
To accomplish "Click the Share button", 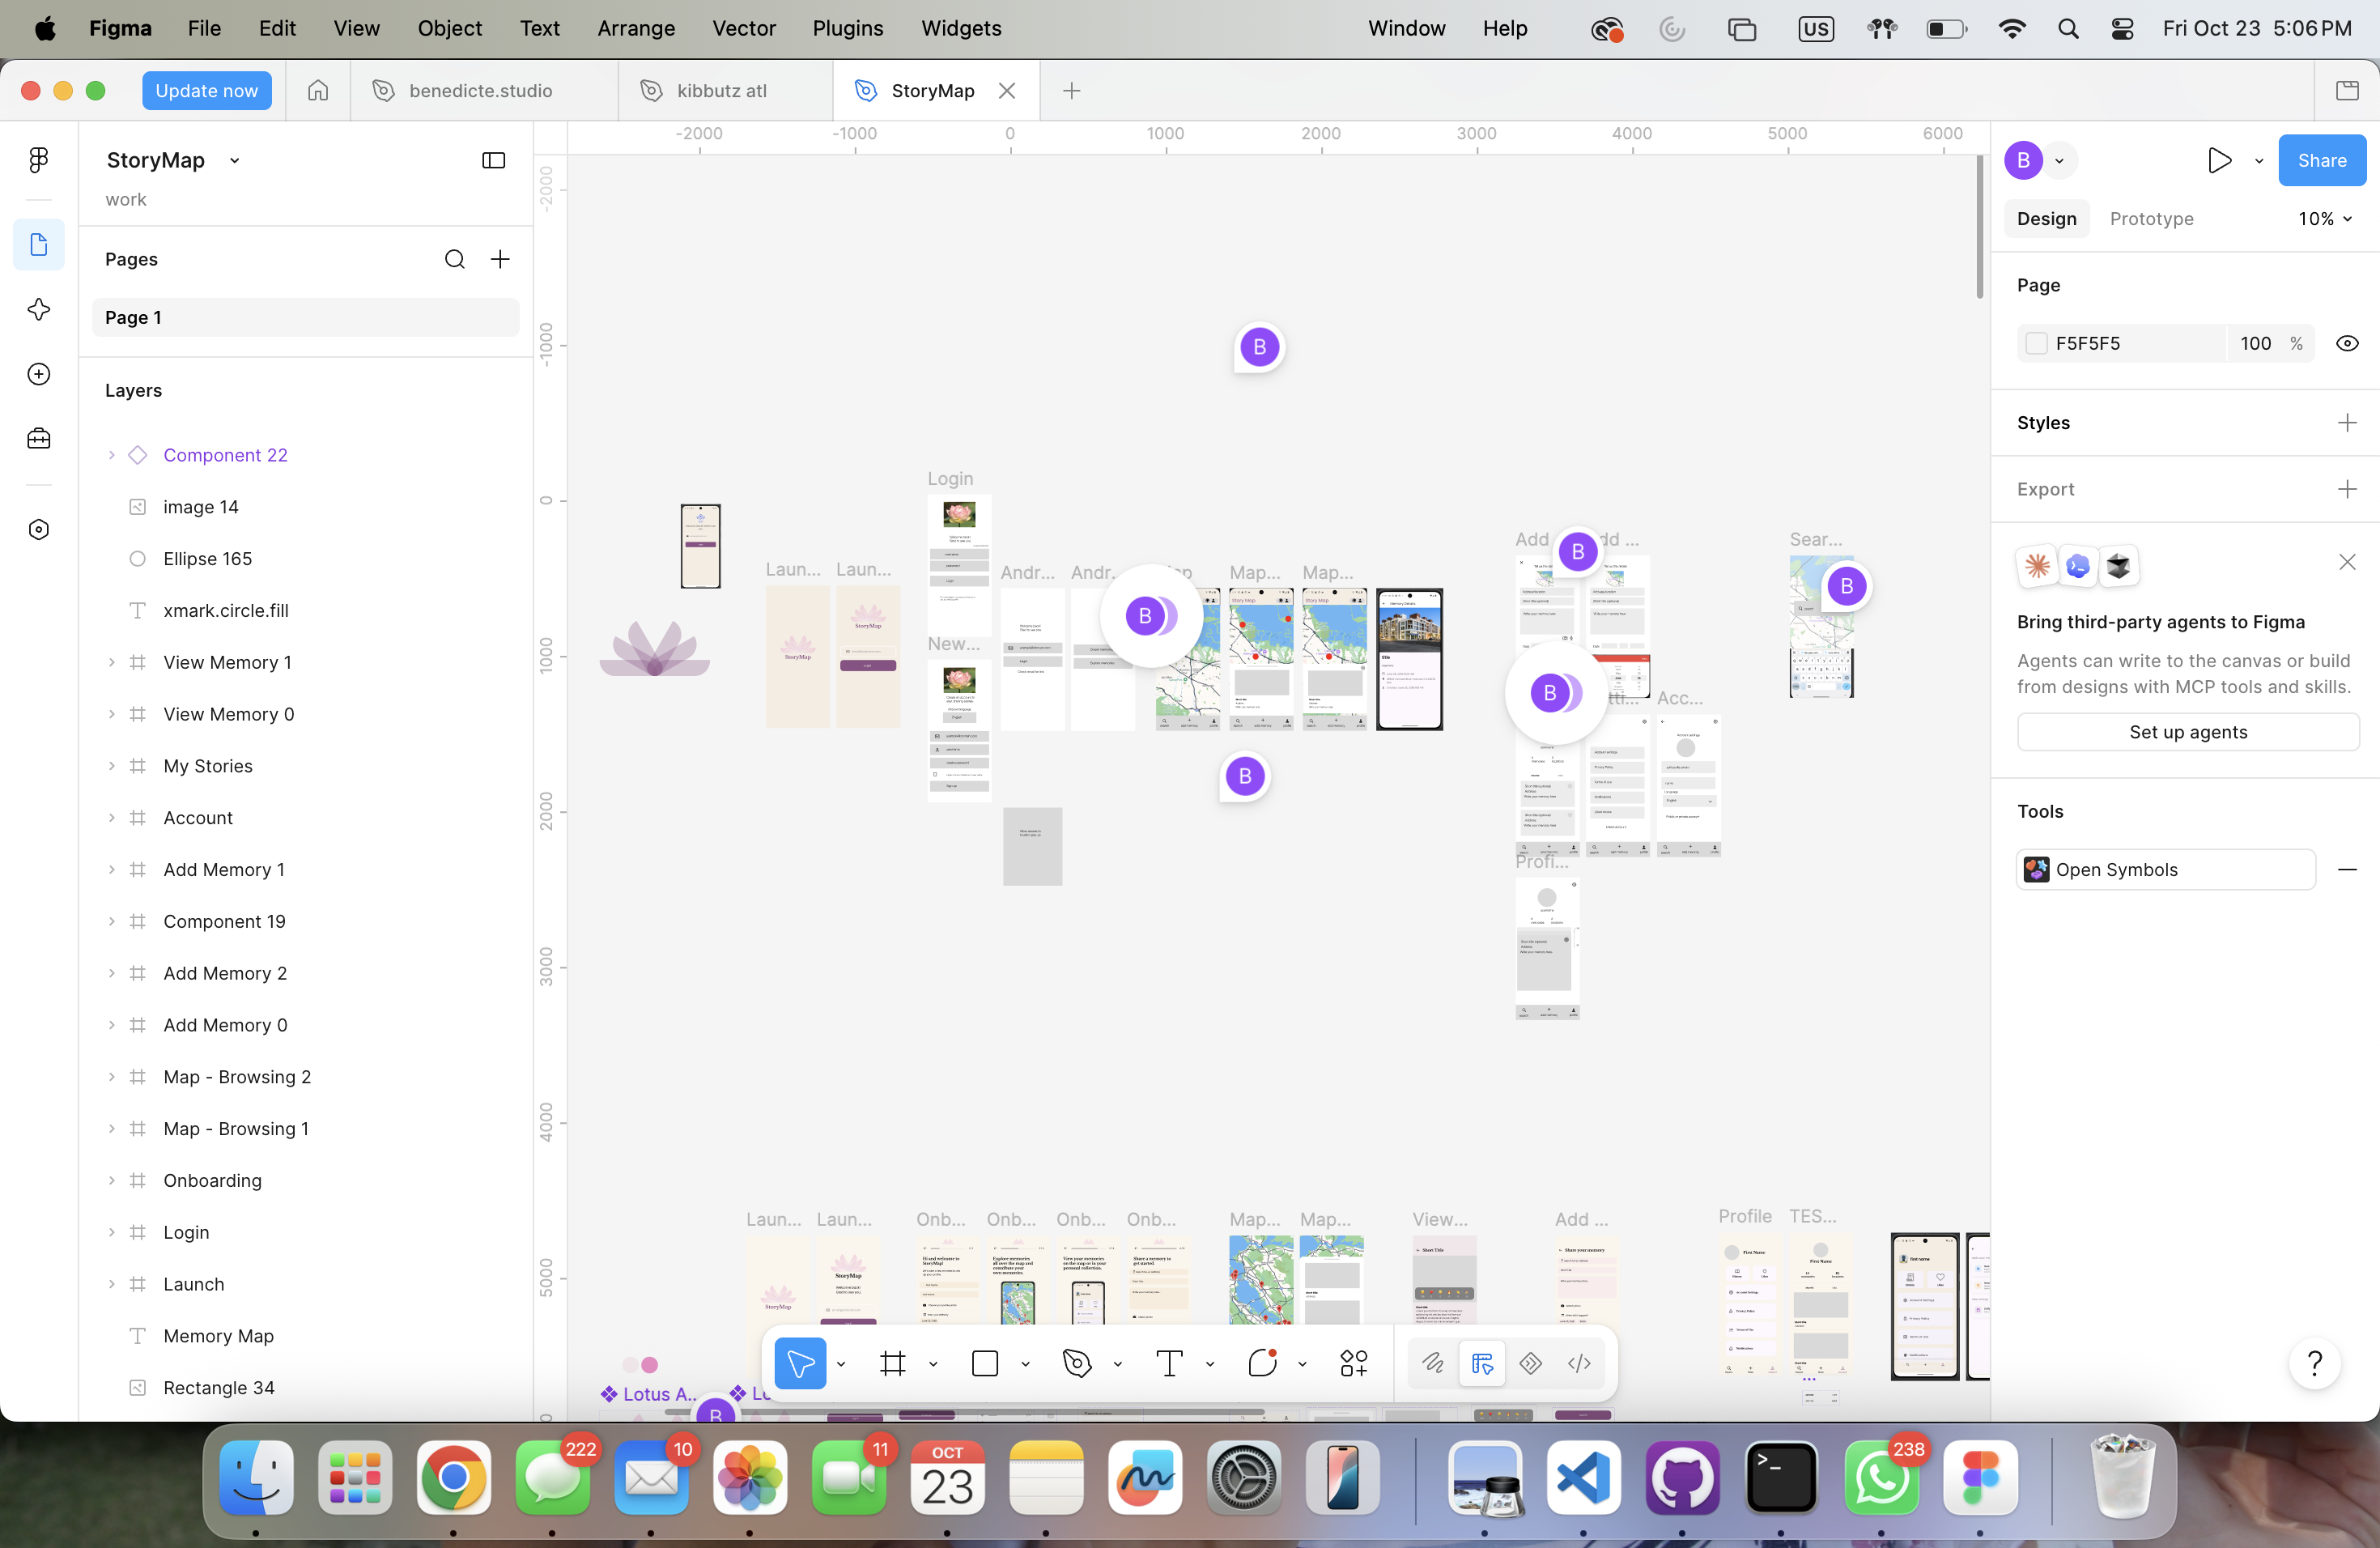I will [x=2321, y=160].
